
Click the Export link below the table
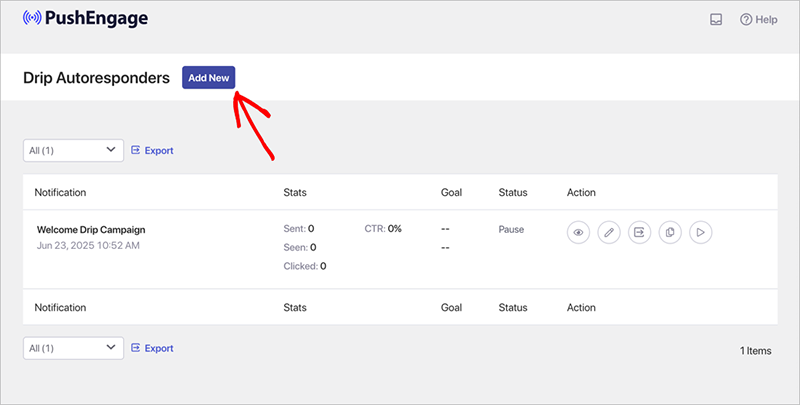pos(152,348)
